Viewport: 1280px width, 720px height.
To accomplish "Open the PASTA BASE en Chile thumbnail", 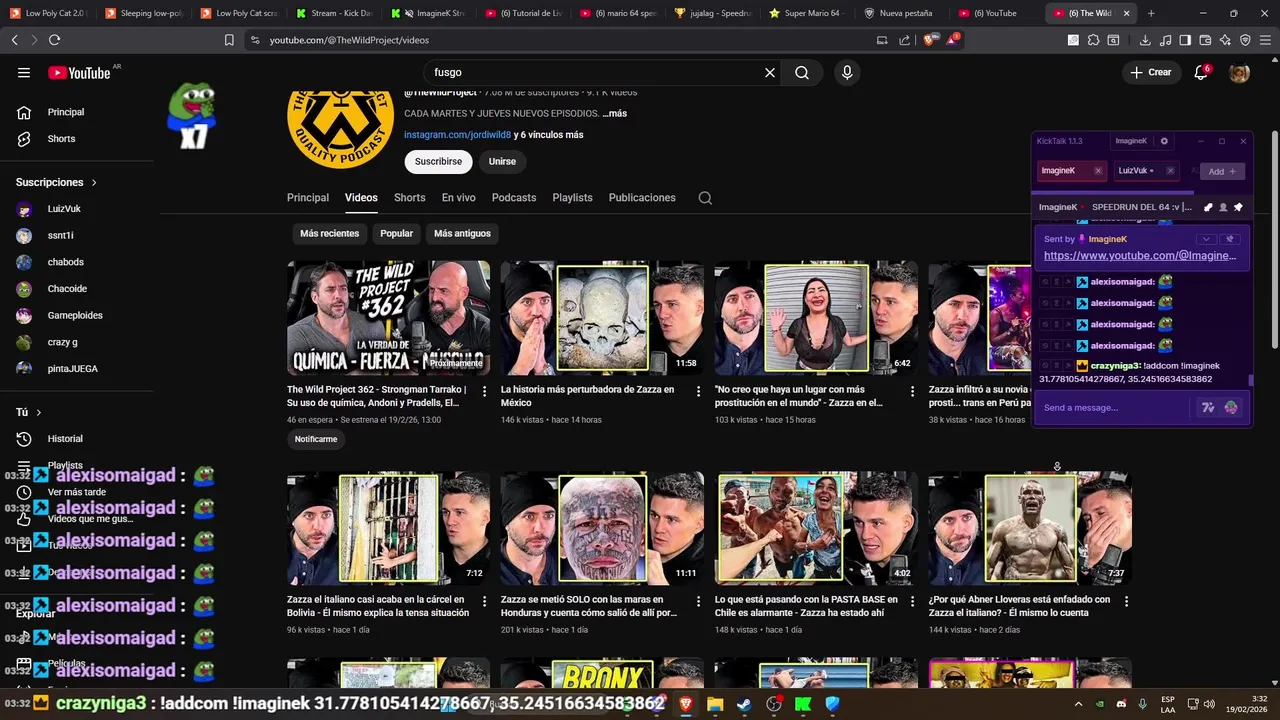I will point(816,528).
